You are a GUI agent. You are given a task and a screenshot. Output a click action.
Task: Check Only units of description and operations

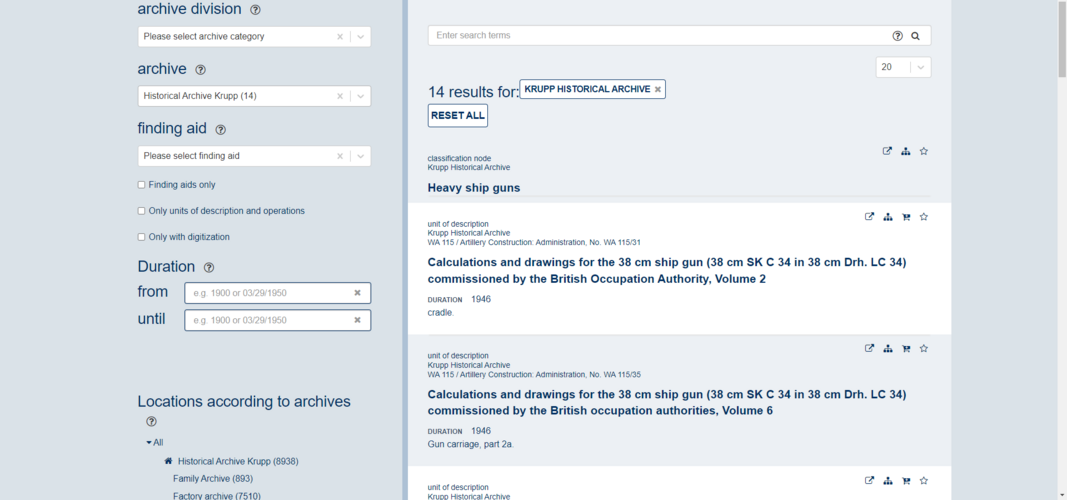[x=142, y=211]
